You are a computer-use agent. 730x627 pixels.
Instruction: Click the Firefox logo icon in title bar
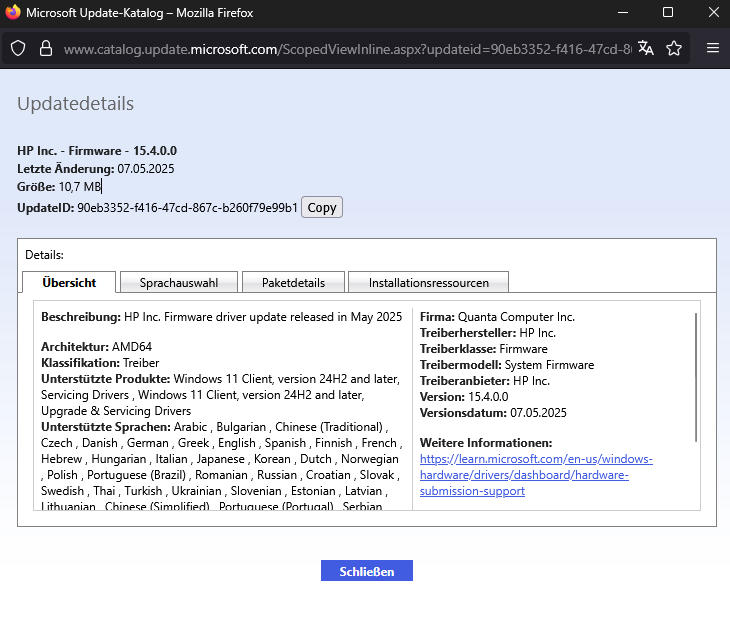(13, 12)
